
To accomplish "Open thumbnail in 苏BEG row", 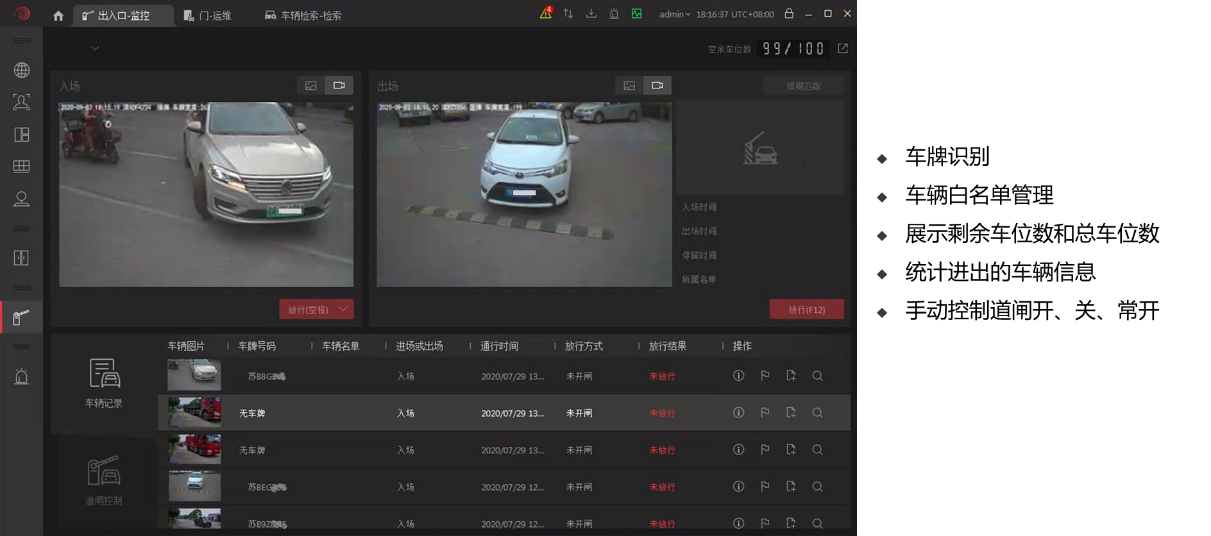I will pyautogui.click(x=194, y=486).
